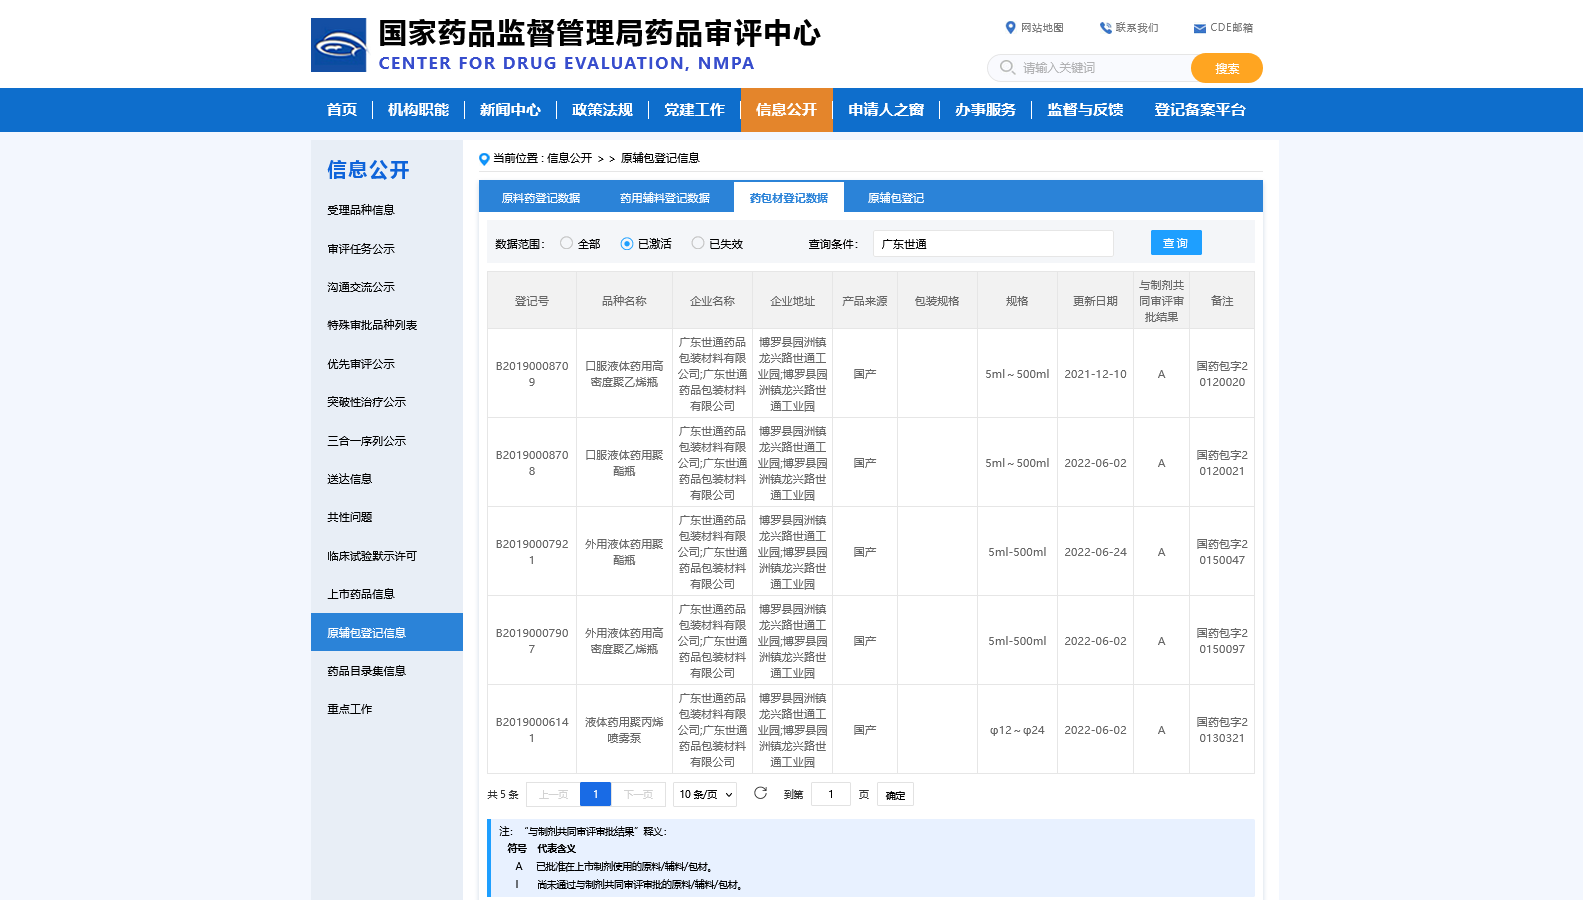Click registration number B20190008708 cell
The height and width of the screenshot is (900, 1583).
point(532,463)
